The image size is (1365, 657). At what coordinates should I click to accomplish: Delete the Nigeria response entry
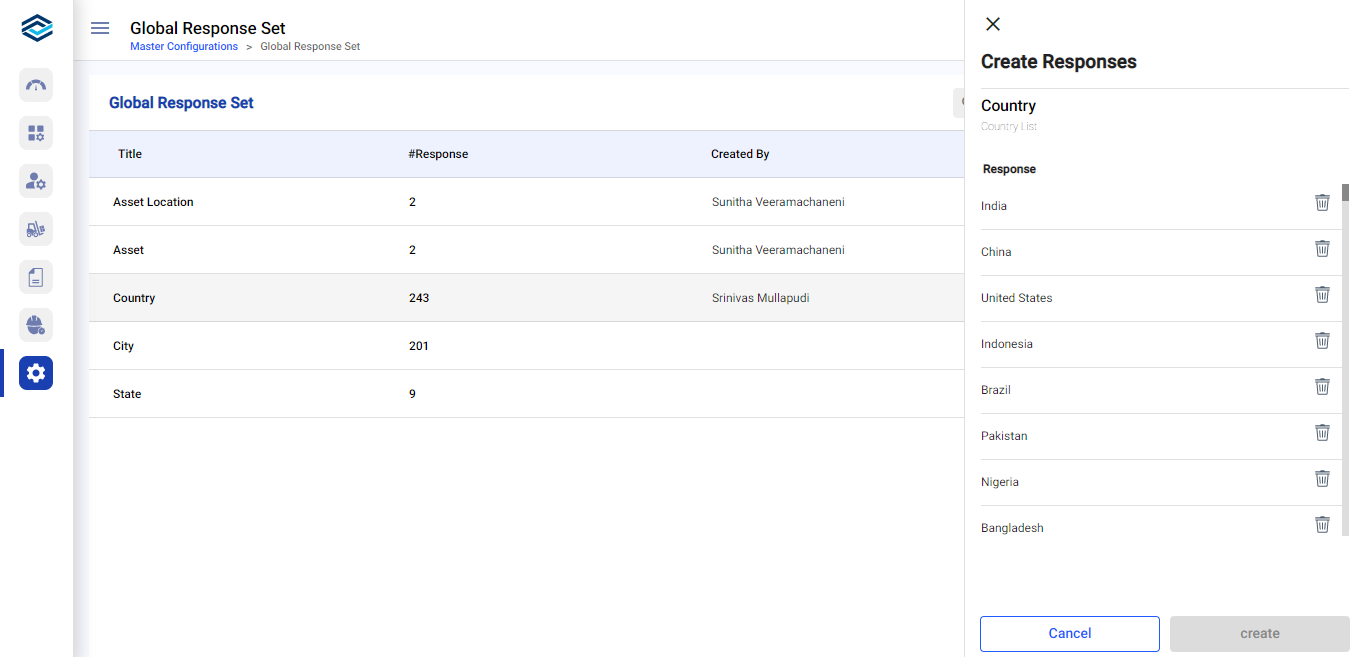(1322, 479)
